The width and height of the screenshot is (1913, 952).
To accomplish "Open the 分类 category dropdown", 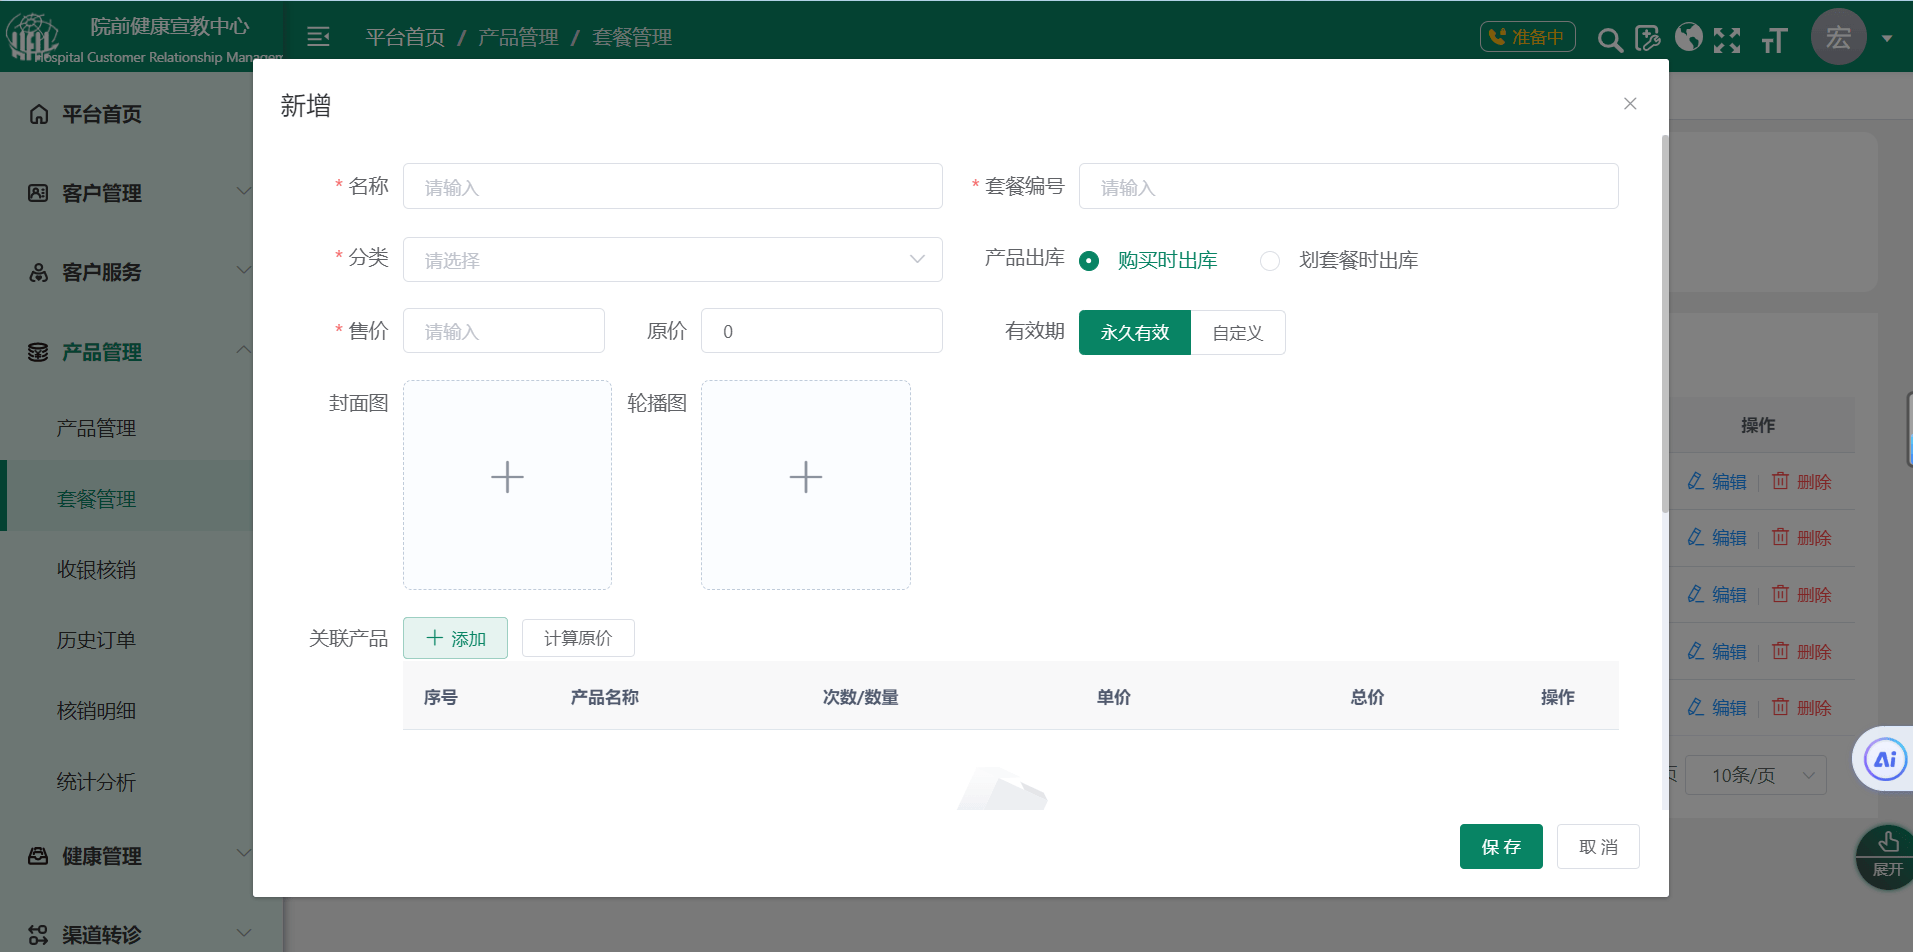I will (672, 259).
